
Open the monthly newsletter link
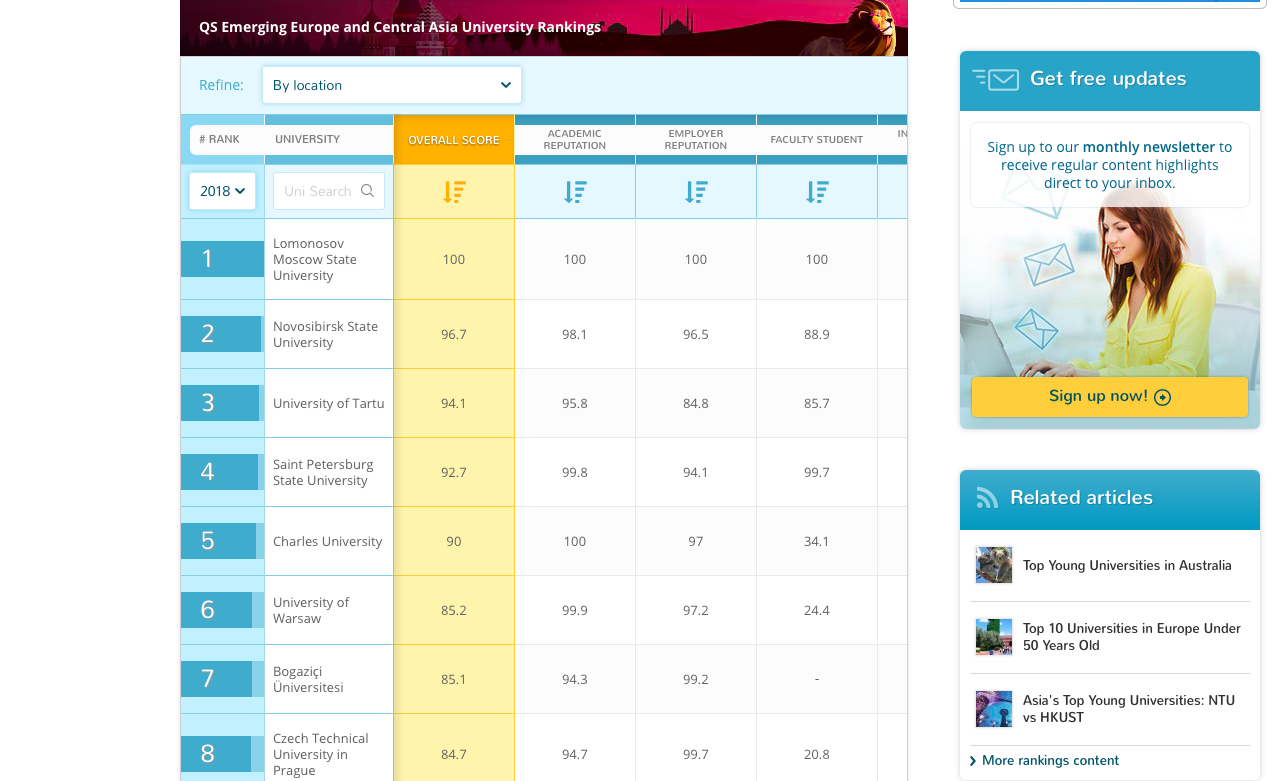click(x=1149, y=147)
